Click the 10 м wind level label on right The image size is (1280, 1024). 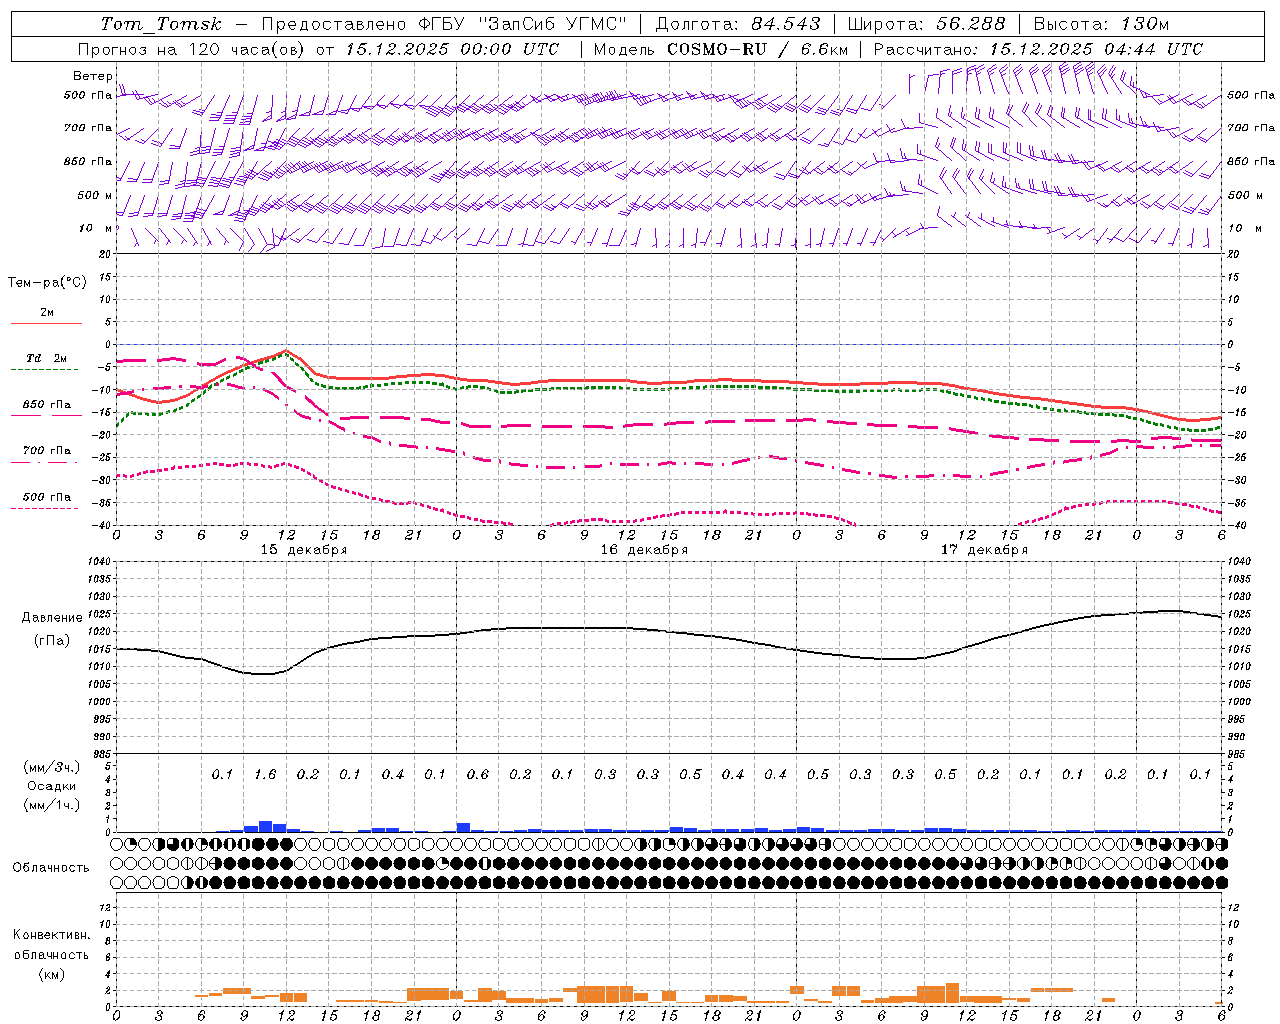coord(1243,228)
